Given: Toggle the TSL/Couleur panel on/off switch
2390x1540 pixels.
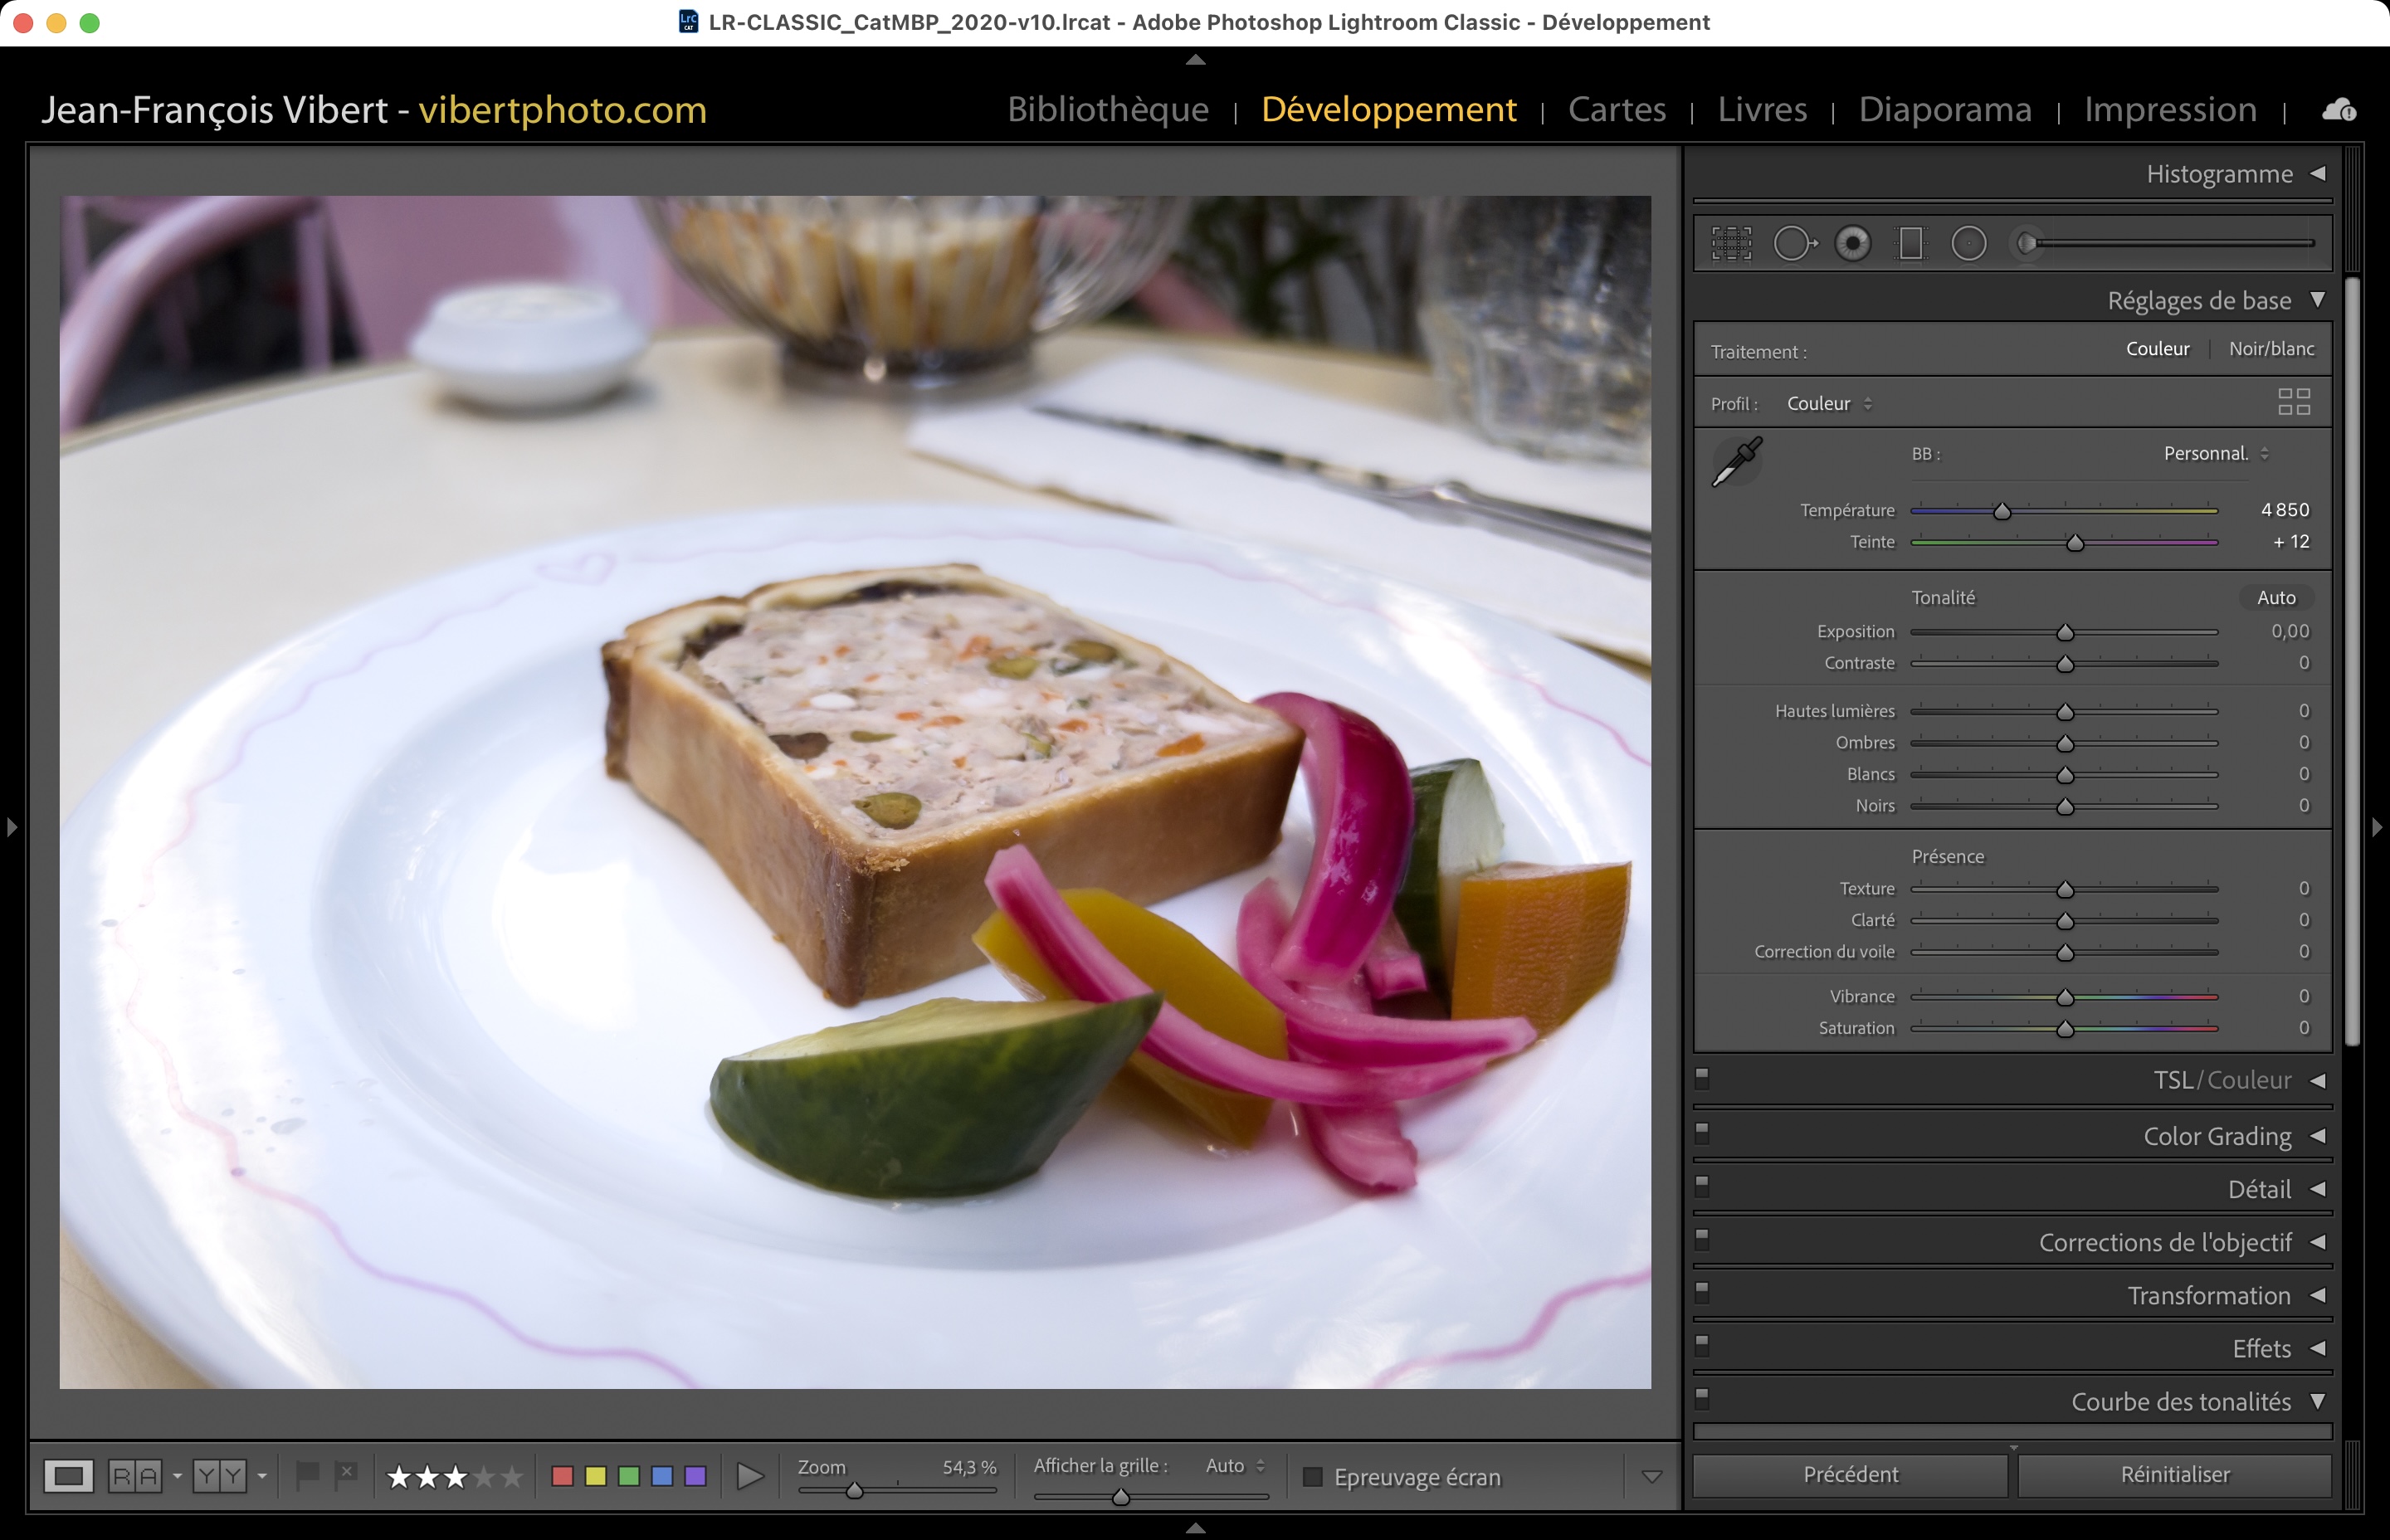Looking at the screenshot, I should (1702, 1078).
